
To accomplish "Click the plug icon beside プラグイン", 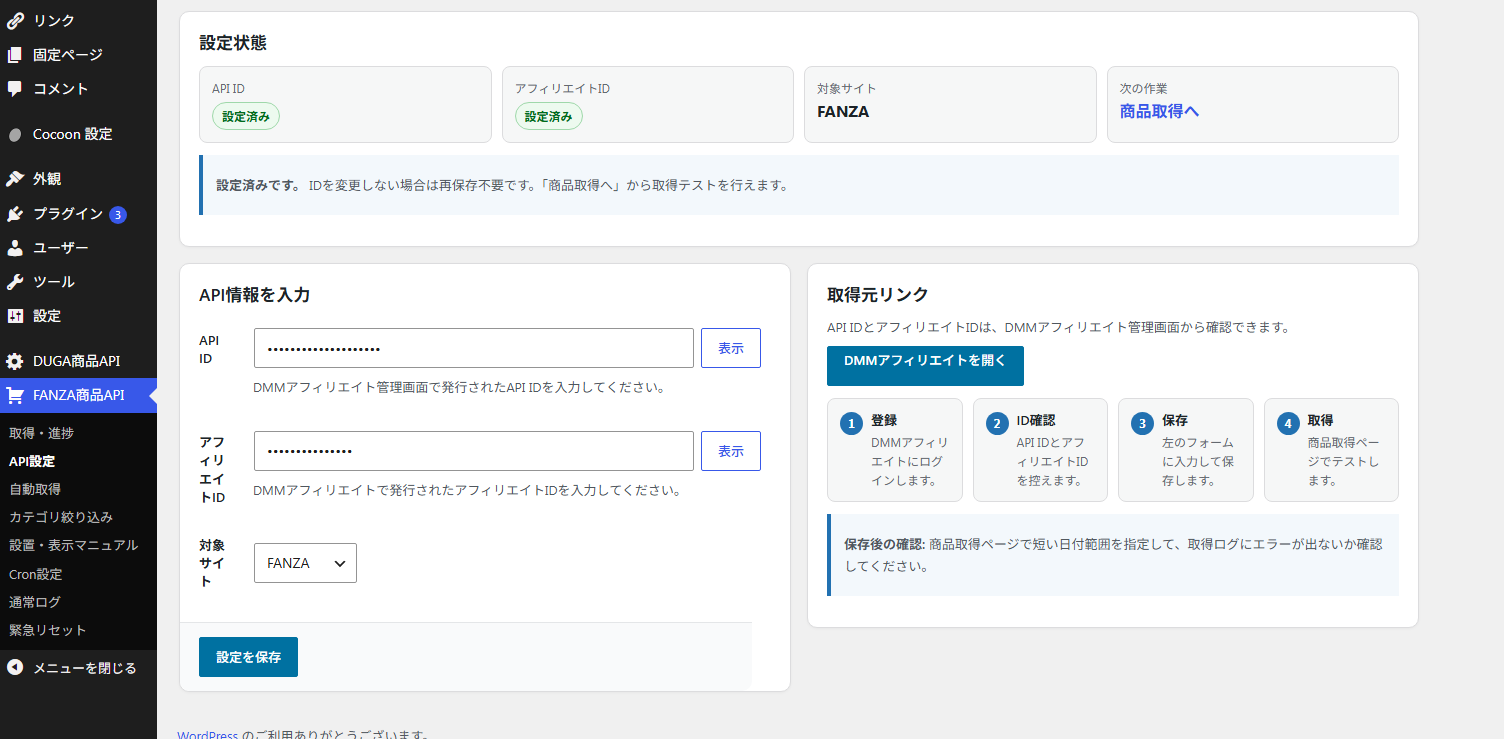I will [15, 214].
